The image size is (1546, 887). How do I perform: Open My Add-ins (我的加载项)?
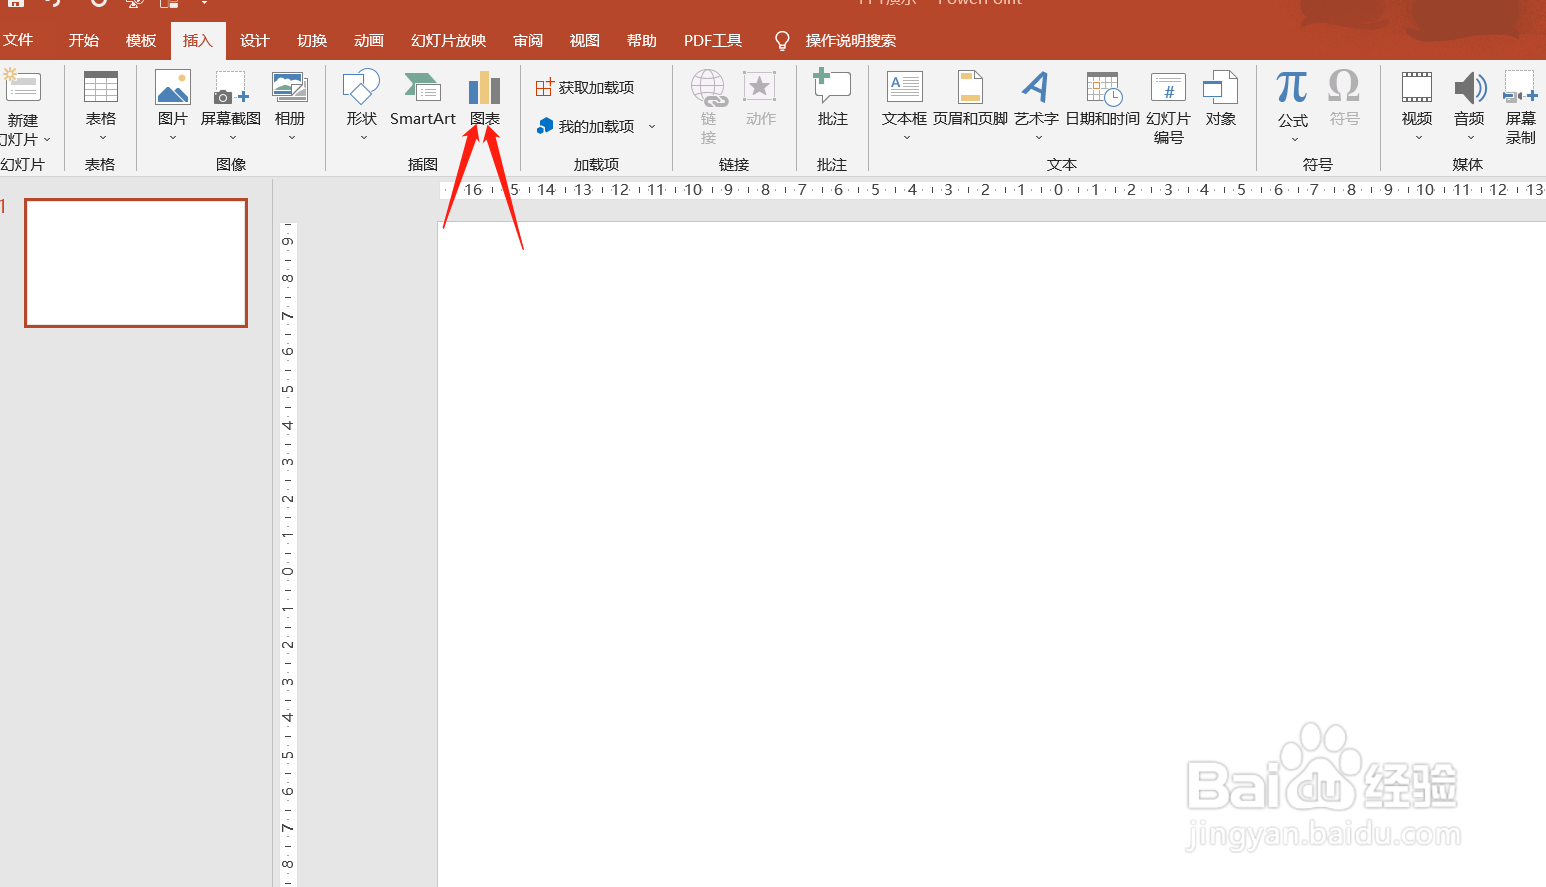pyautogui.click(x=585, y=126)
